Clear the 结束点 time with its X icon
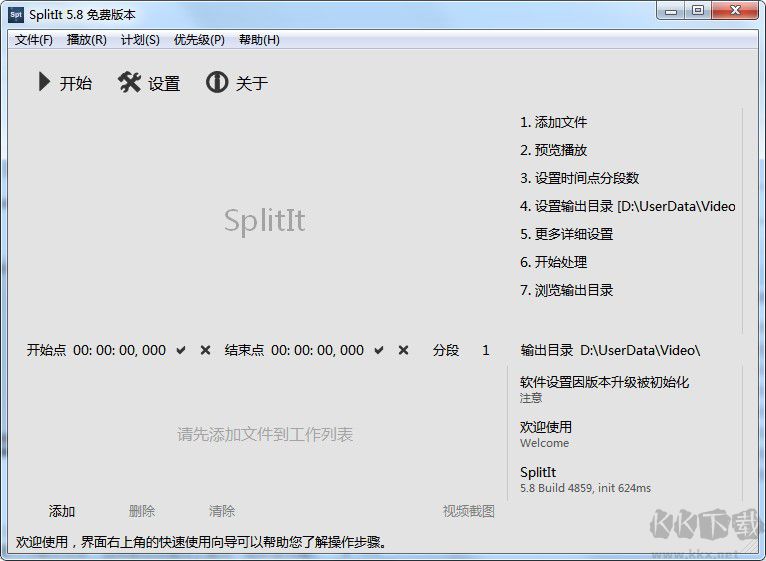Viewport: 766px width, 561px height. tap(404, 350)
